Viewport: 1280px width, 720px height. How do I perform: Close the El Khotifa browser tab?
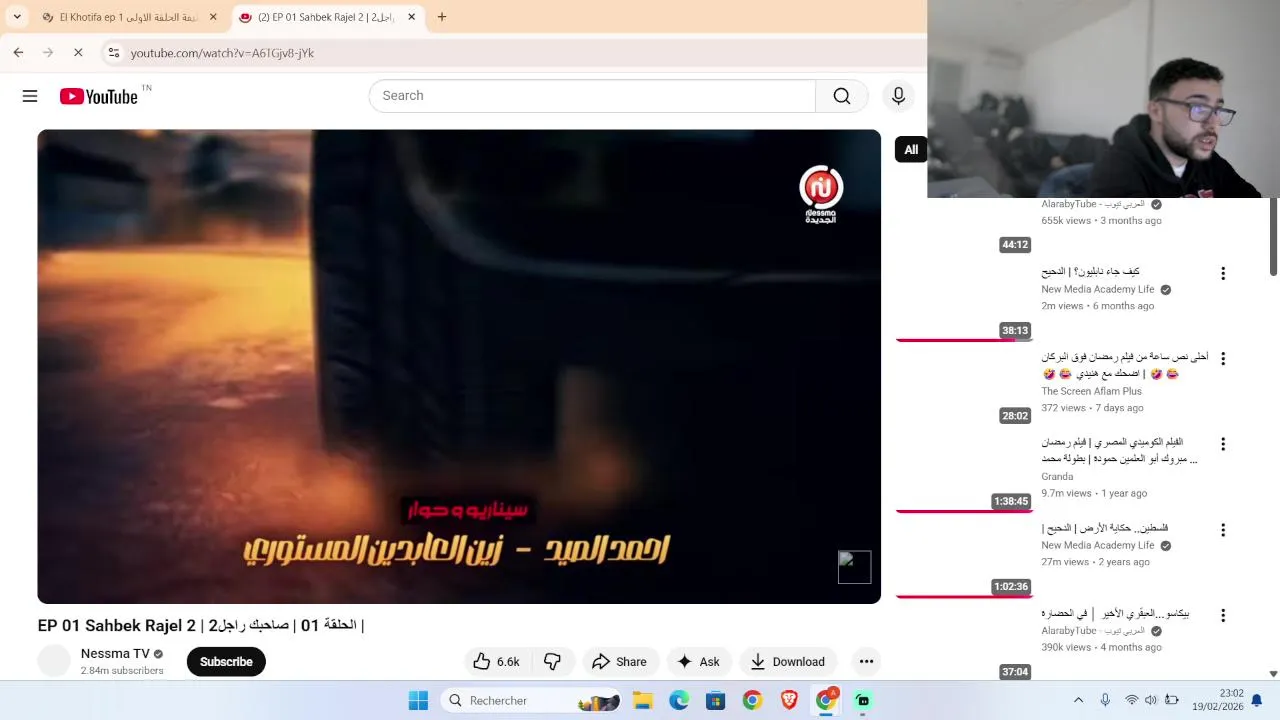[213, 17]
